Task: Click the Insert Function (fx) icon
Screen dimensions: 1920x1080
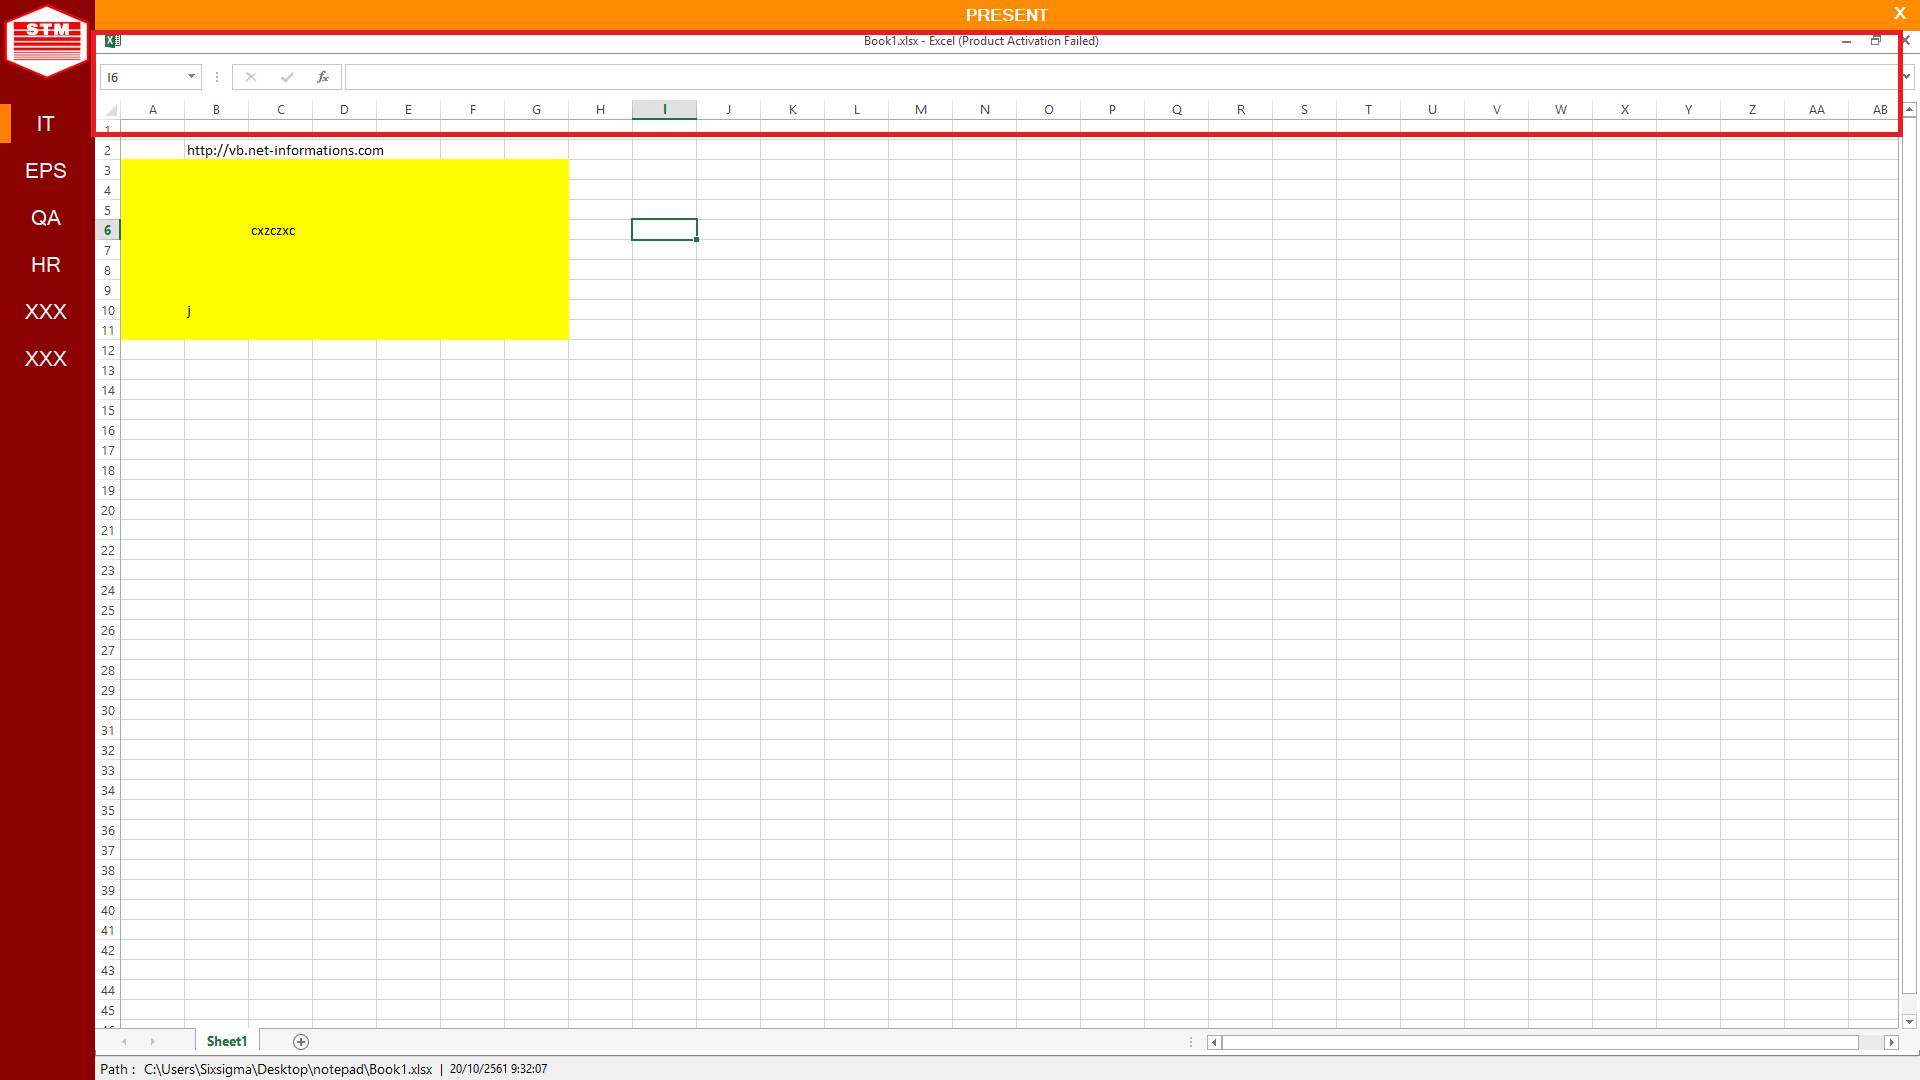Action: click(x=322, y=76)
